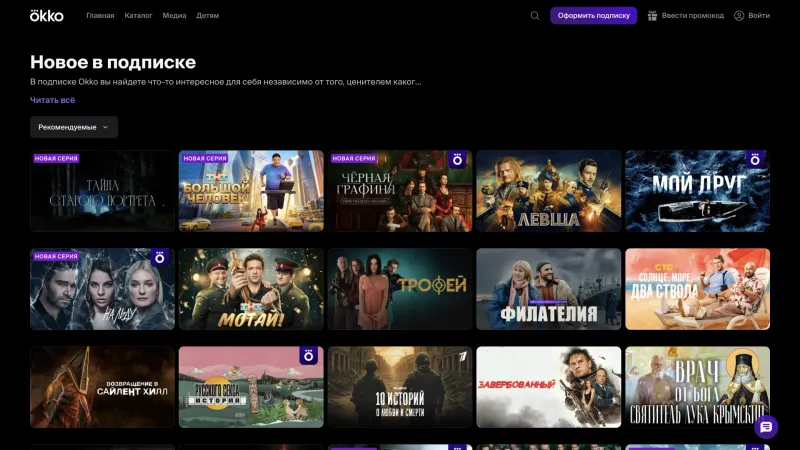Open the Трофей poster
This screenshot has height=450, width=800.
[x=400, y=289]
